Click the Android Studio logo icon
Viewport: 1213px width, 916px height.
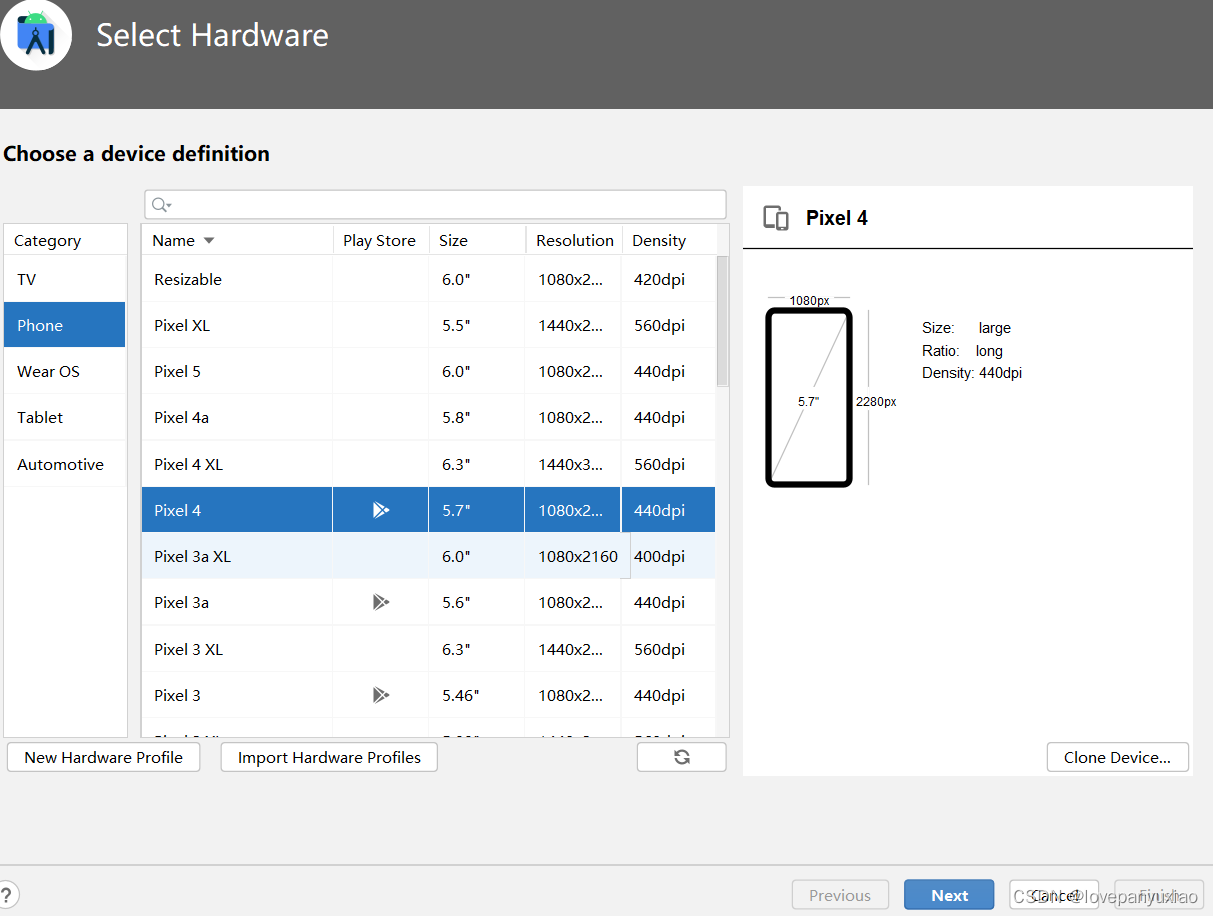point(36,36)
